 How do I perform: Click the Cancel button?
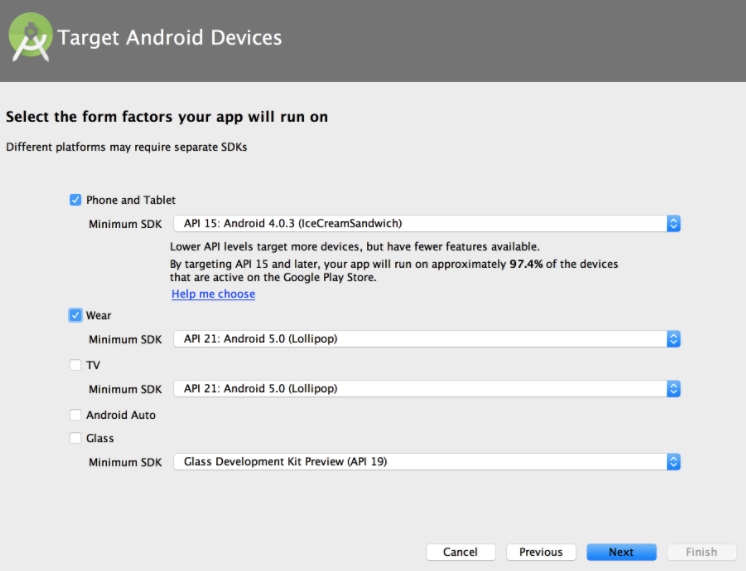[x=461, y=552]
